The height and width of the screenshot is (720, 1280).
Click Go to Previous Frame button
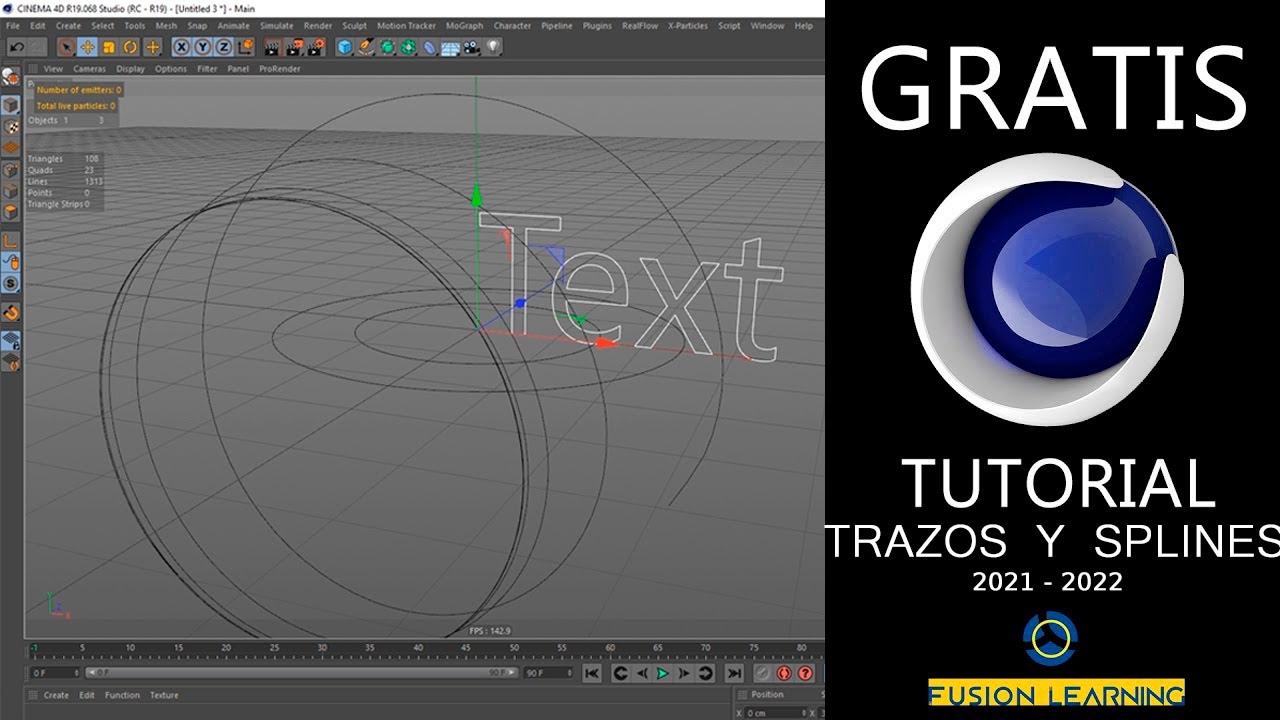click(642, 673)
